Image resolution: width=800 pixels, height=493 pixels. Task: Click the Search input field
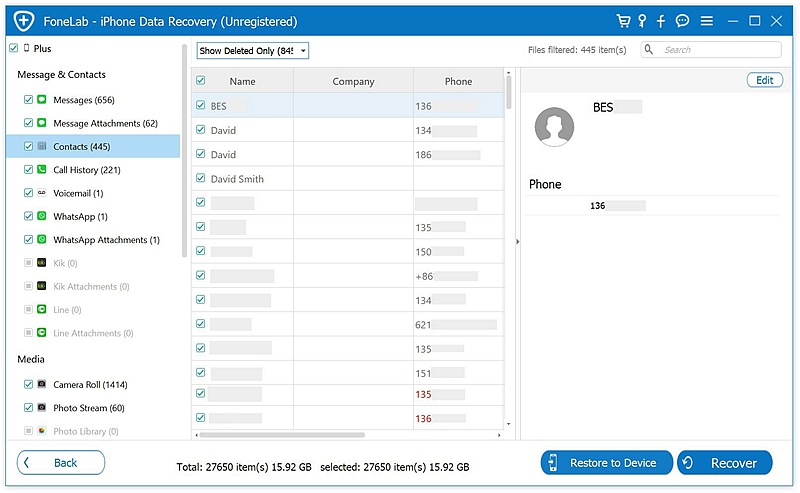(x=711, y=50)
